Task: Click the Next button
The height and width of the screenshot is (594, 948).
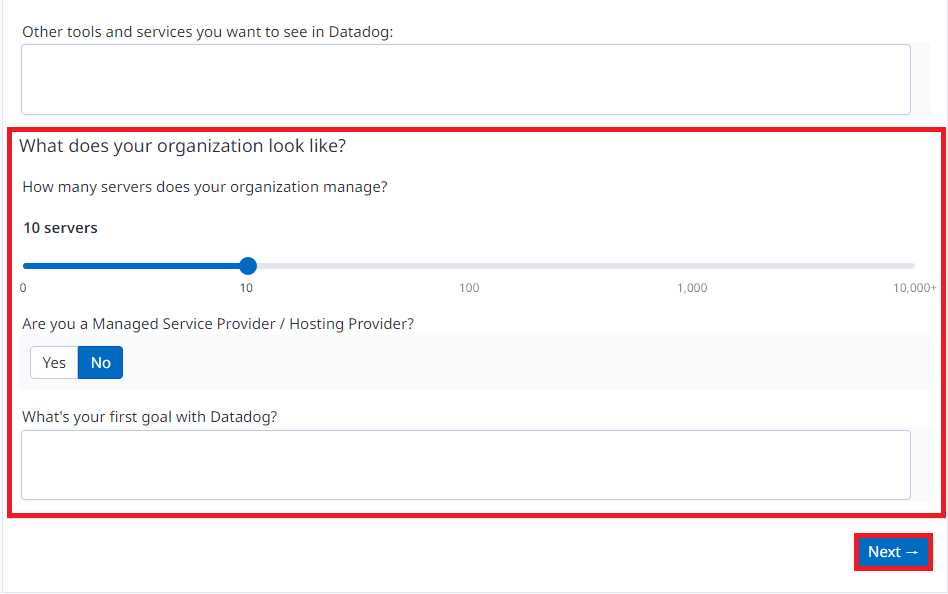Action: (x=893, y=552)
